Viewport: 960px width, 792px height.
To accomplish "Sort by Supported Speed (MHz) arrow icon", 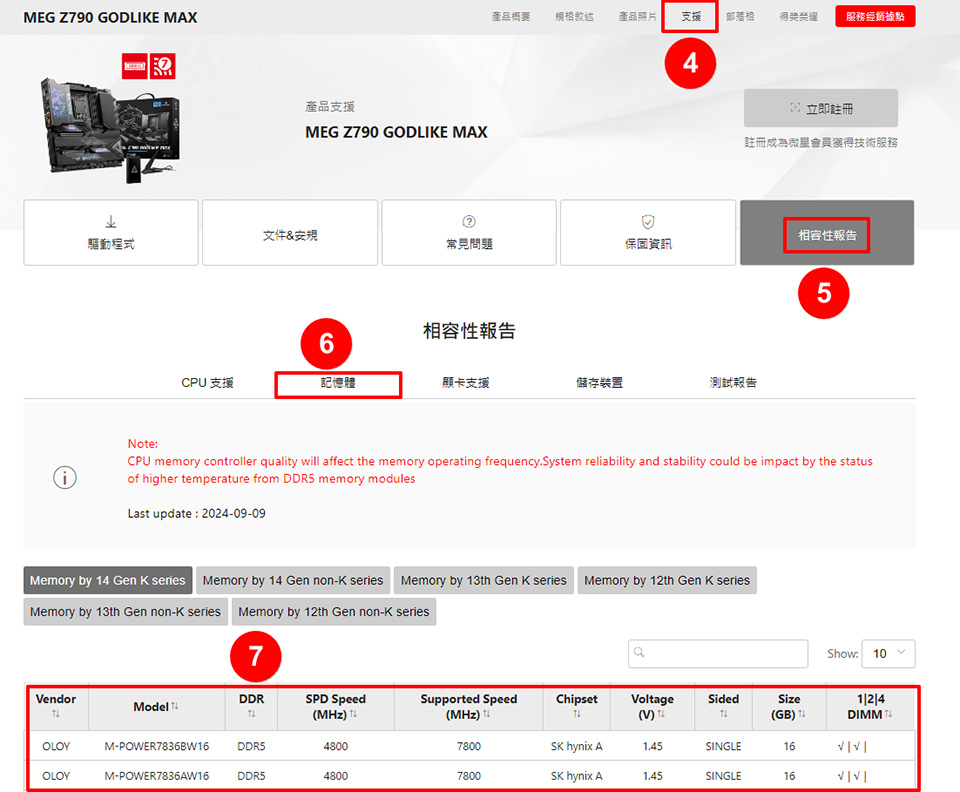I will [487, 714].
